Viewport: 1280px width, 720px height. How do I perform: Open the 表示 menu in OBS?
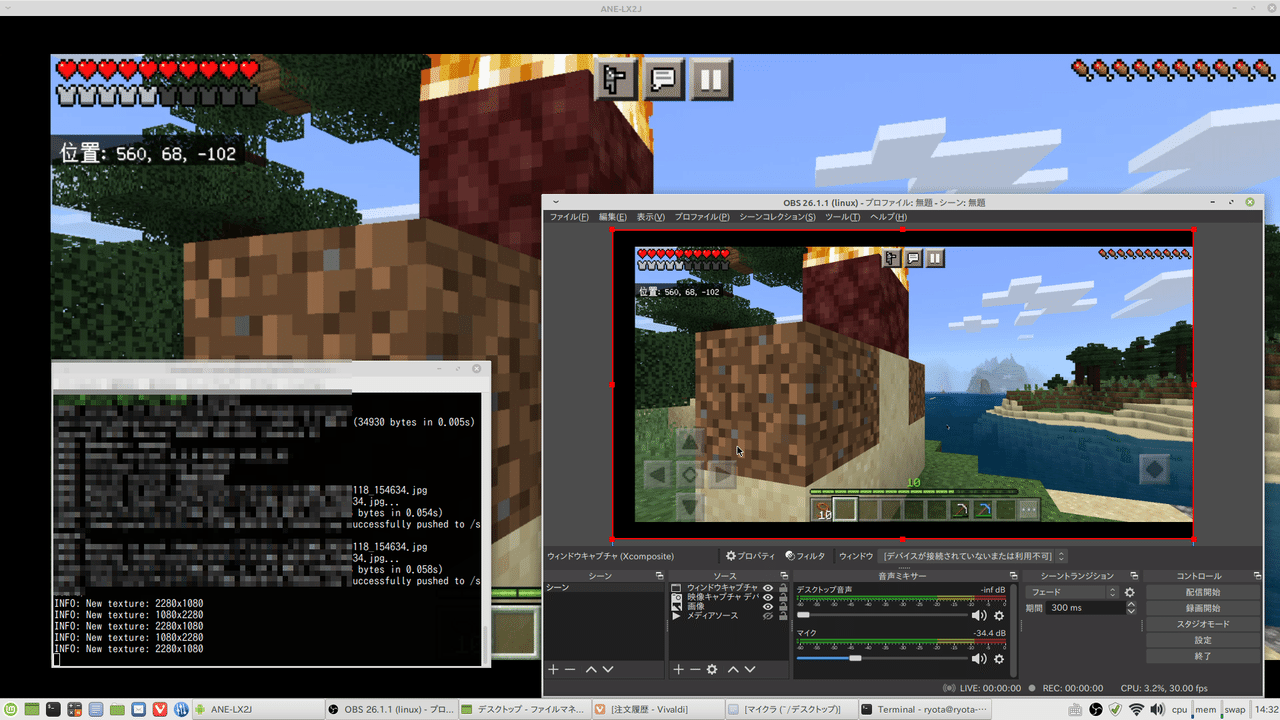[651, 217]
